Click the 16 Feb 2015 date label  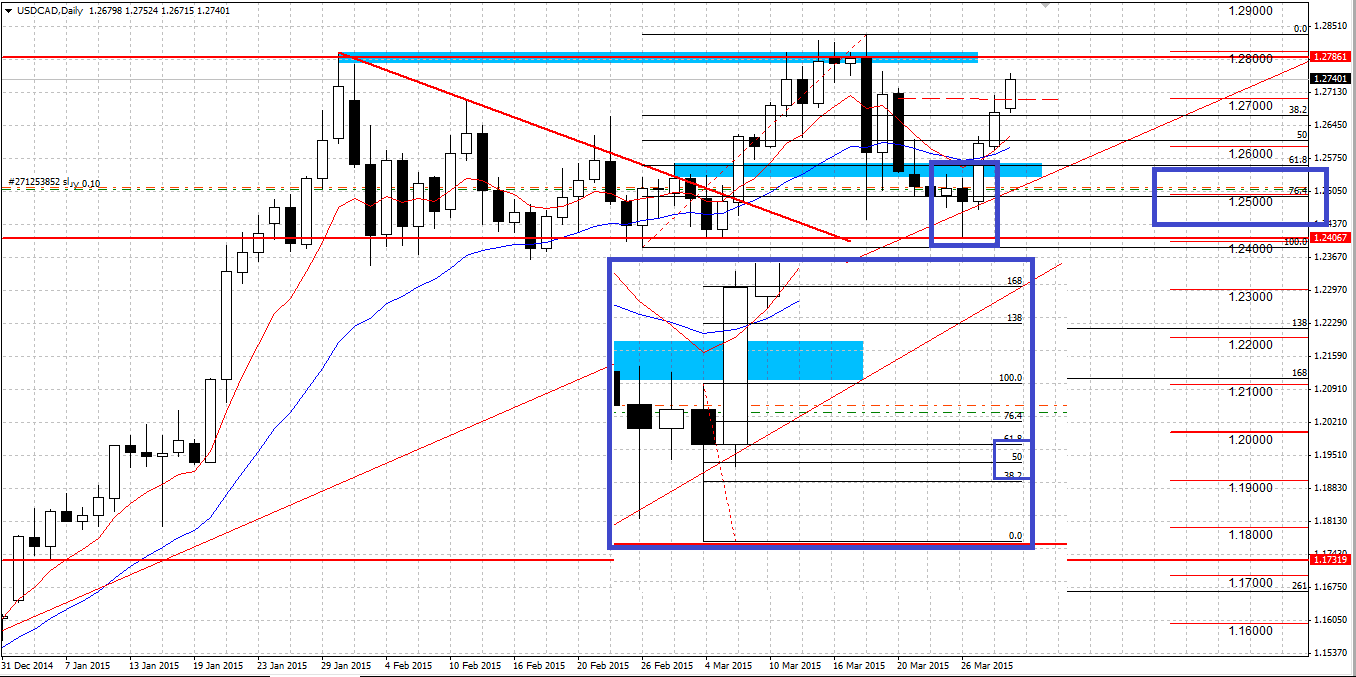coord(541,665)
